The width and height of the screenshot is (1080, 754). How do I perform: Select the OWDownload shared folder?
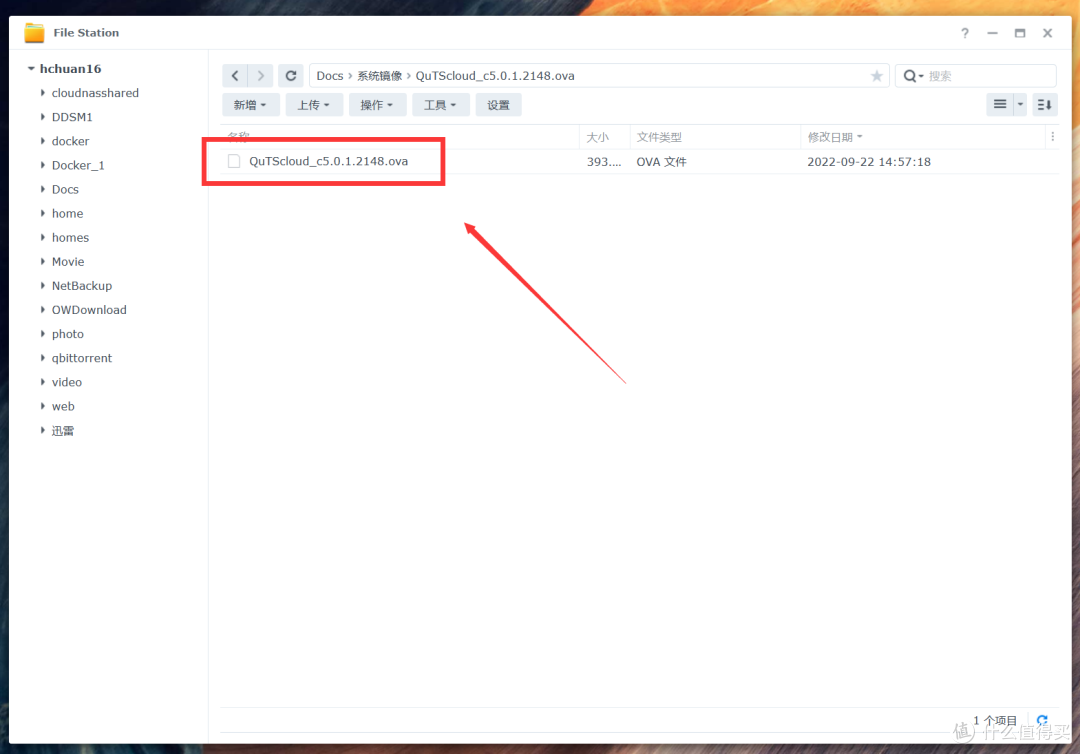click(x=90, y=310)
